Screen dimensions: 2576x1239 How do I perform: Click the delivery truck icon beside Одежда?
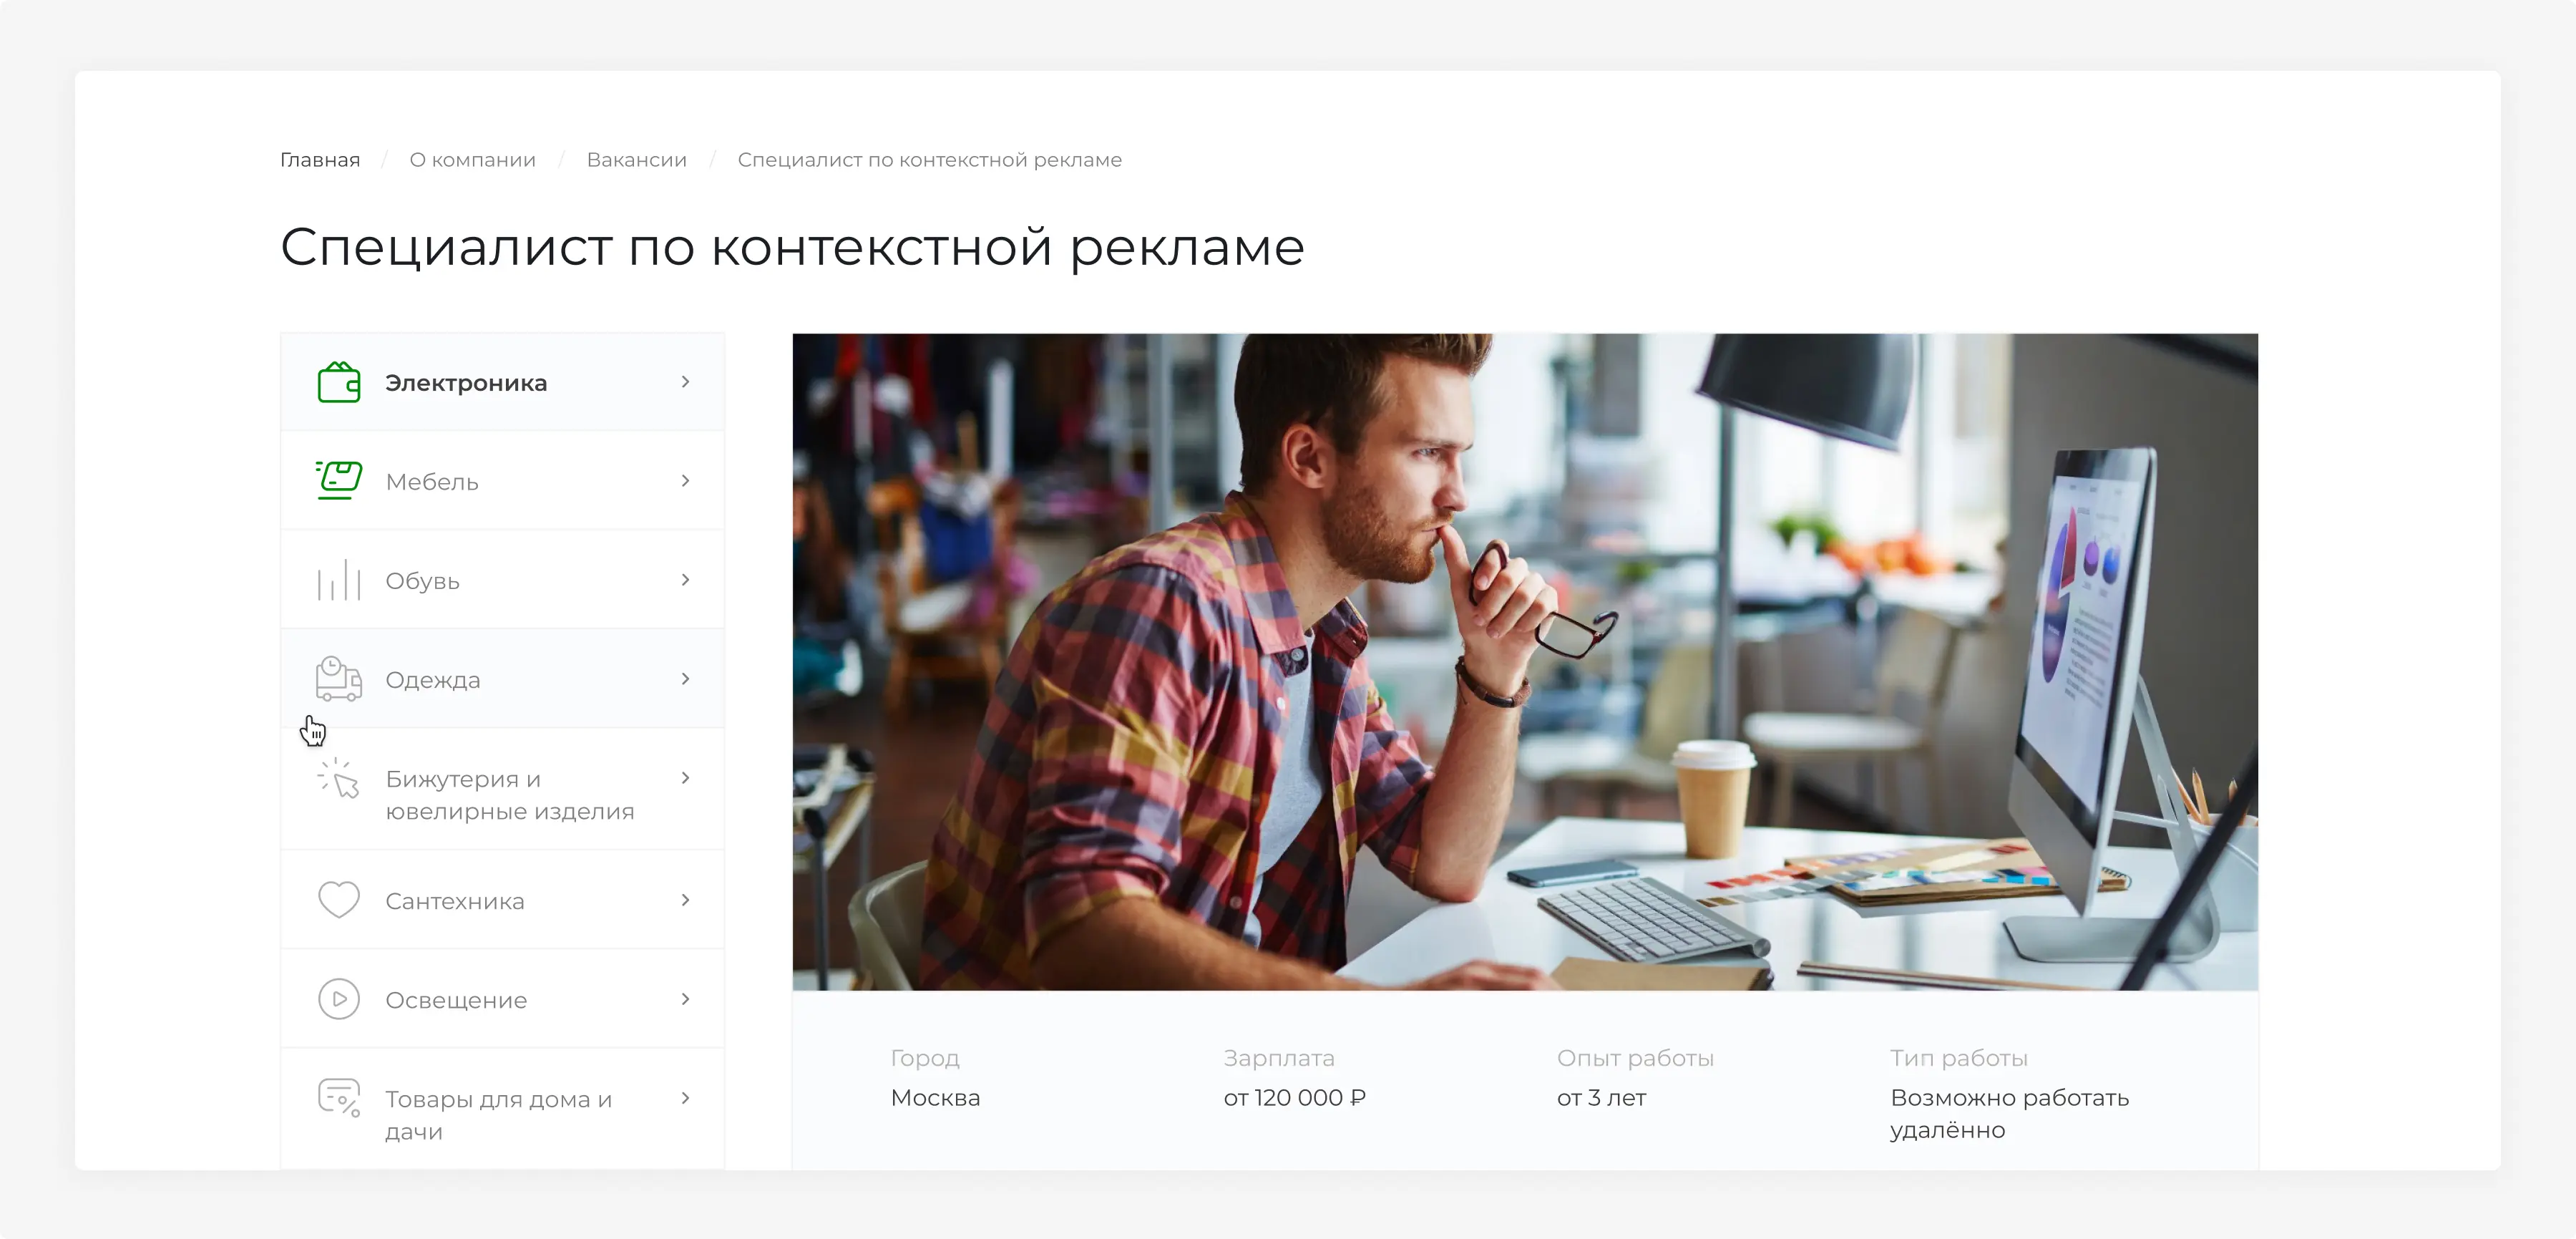[338, 679]
